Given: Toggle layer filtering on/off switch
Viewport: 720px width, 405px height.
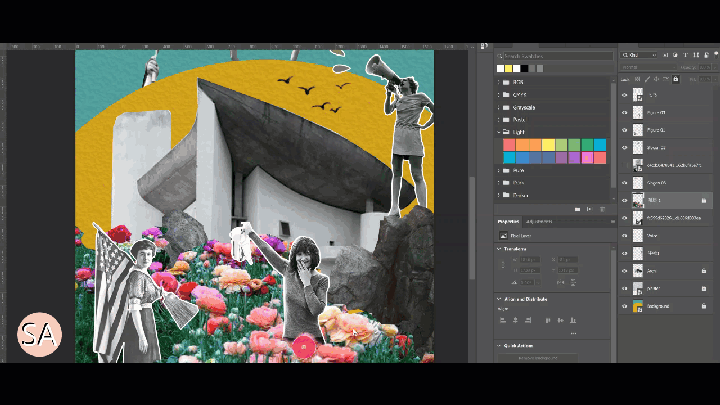Looking at the screenshot, I should tap(716, 55).
